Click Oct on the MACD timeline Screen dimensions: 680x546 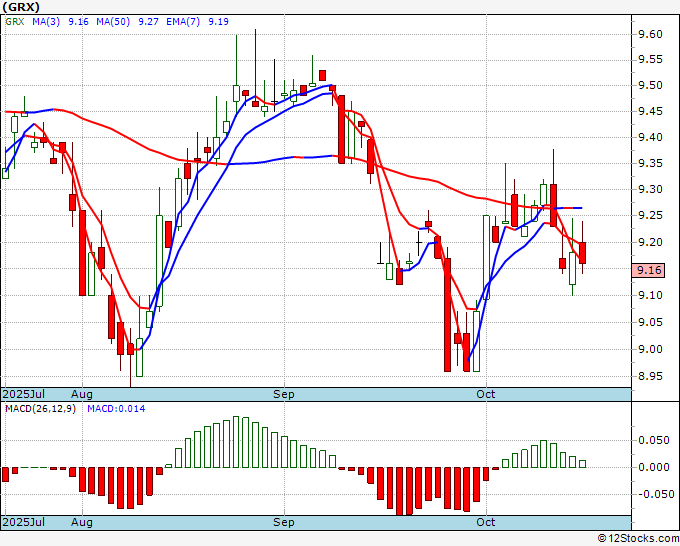[x=486, y=522]
